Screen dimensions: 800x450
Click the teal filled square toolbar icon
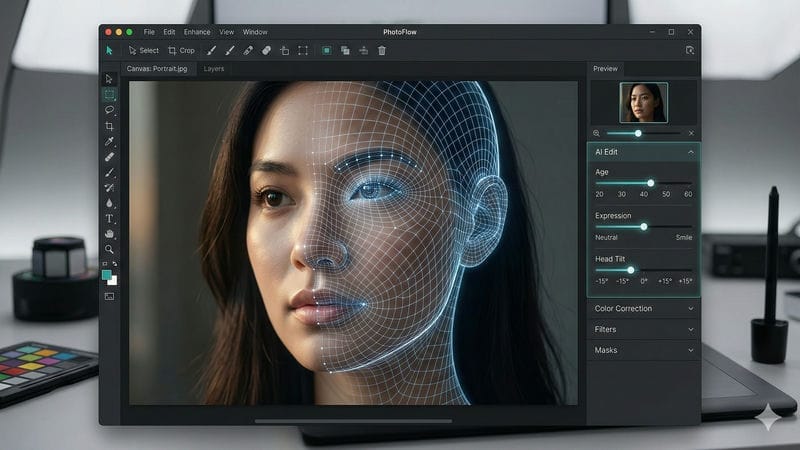327,51
